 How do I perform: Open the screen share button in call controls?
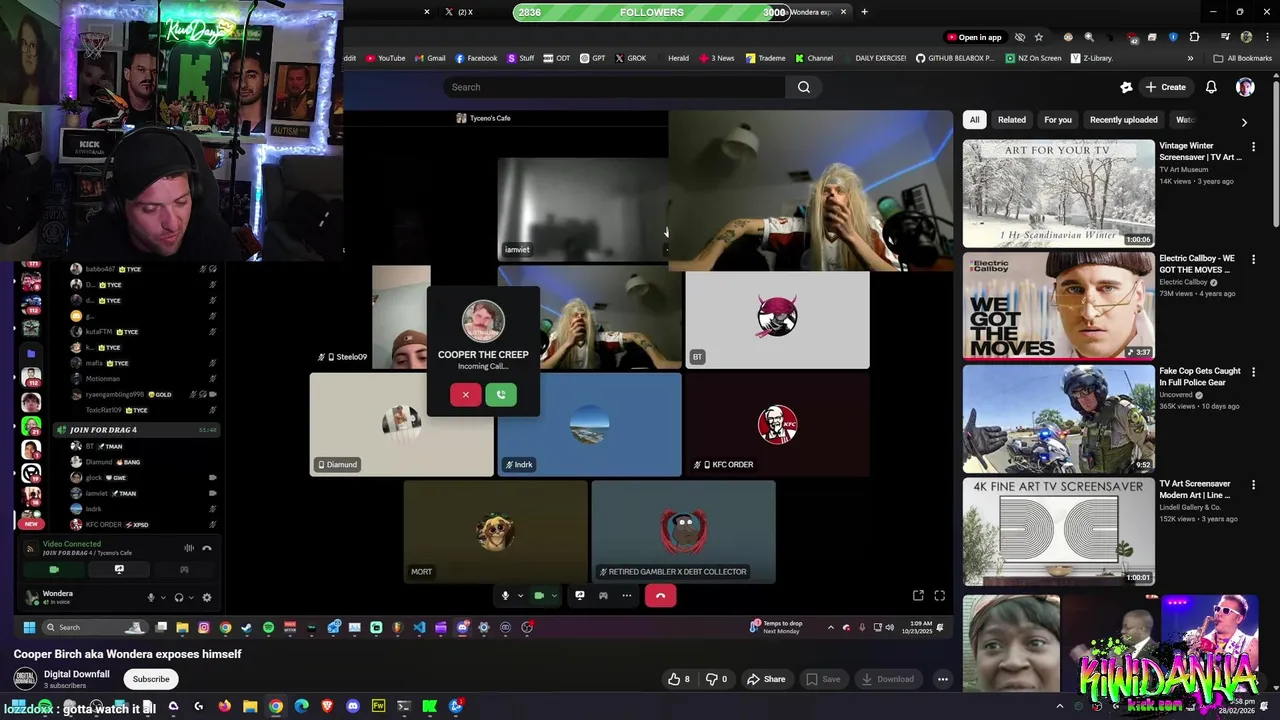[x=580, y=596]
